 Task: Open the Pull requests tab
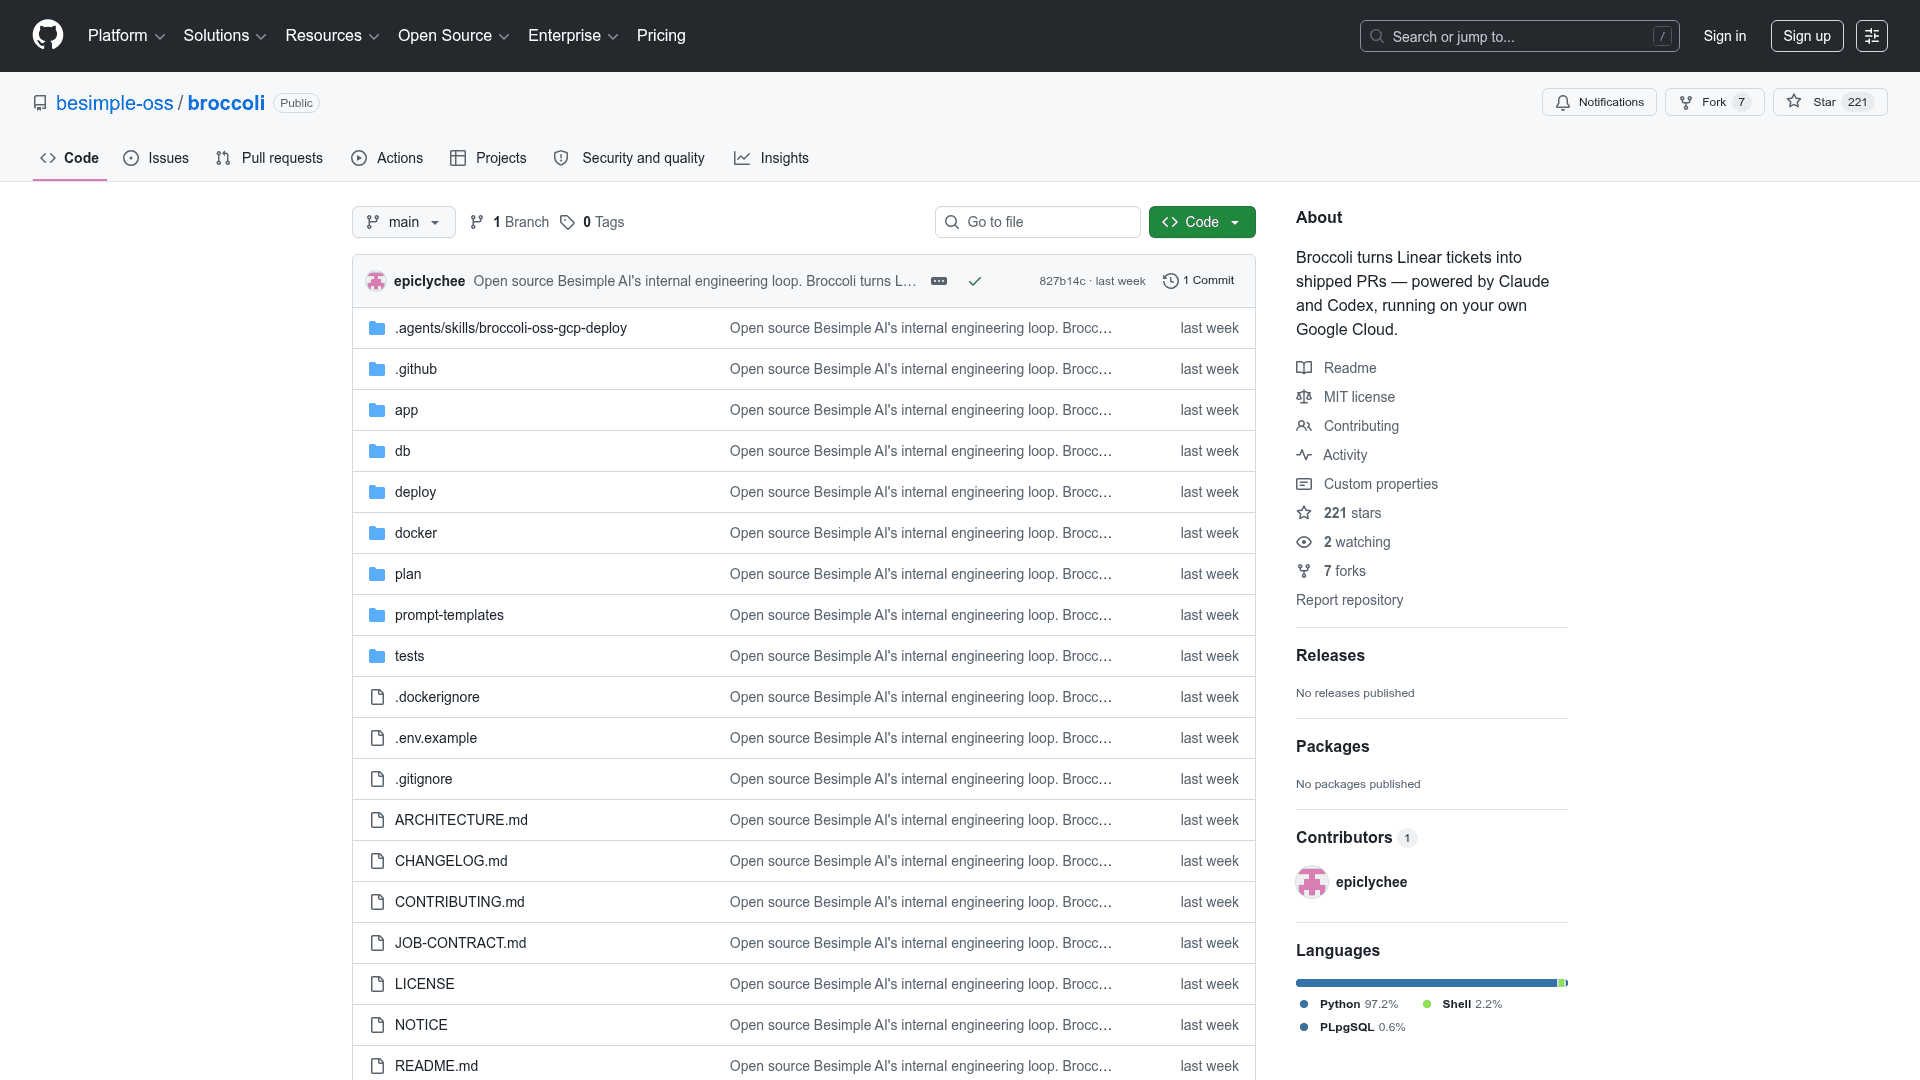(269, 158)
